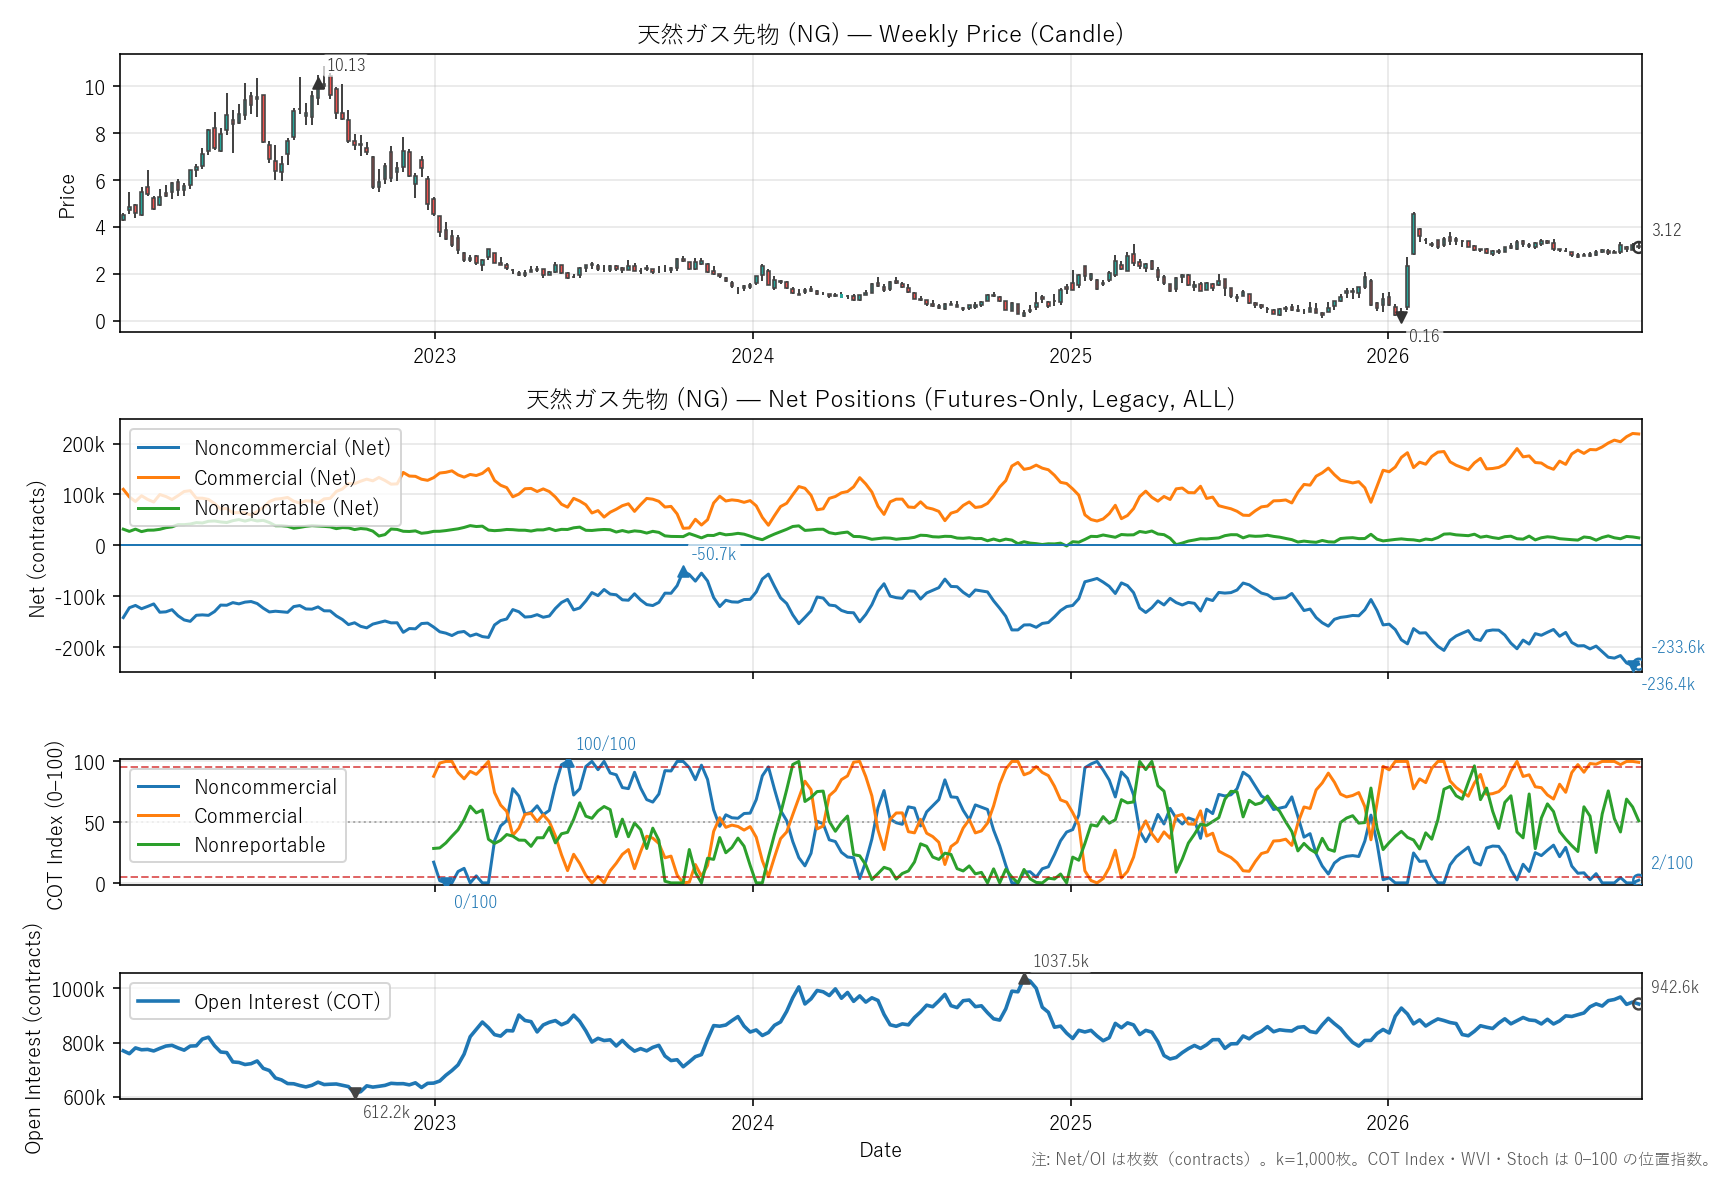1728x1180 pixels.
Task: Click the 100/100 COT index peak marker
Action: tap(568, 763)
